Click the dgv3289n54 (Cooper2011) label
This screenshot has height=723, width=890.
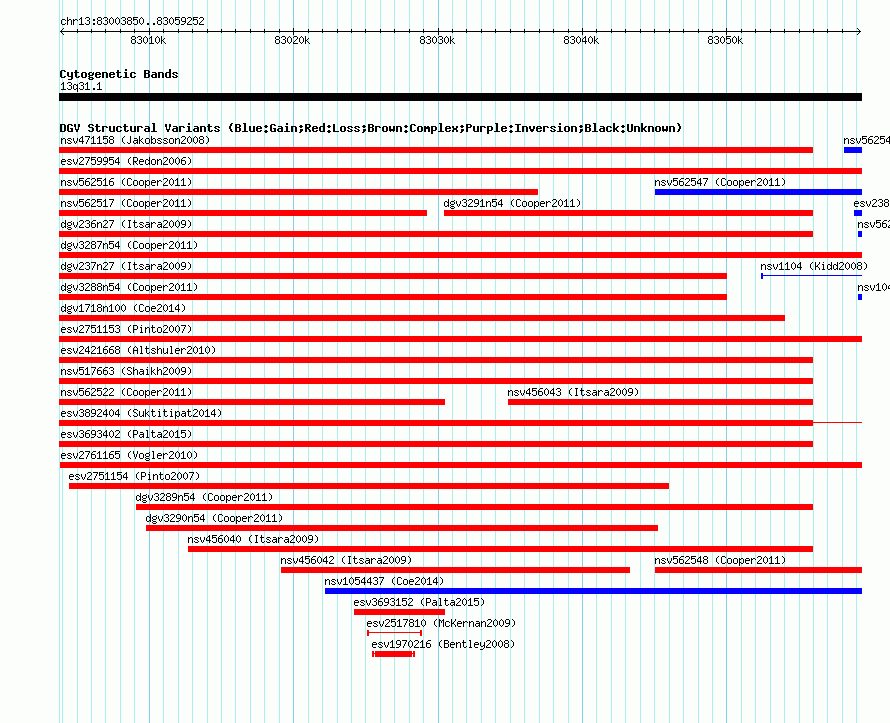[x=204, y=497]
